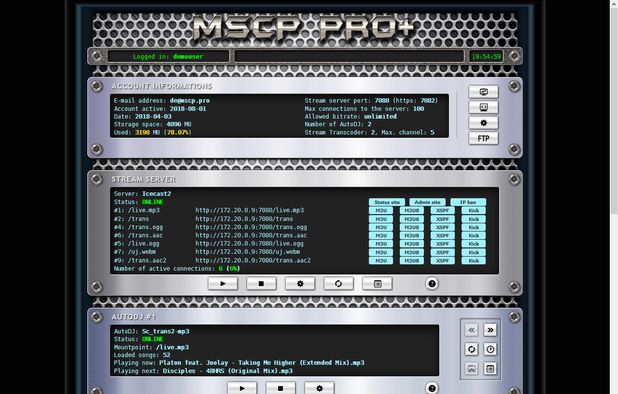Screen dimensions: 618x394
Task: Click the http://172.20.0.9:7080/live.mp3 URL
Action: (x=249, y=210)
